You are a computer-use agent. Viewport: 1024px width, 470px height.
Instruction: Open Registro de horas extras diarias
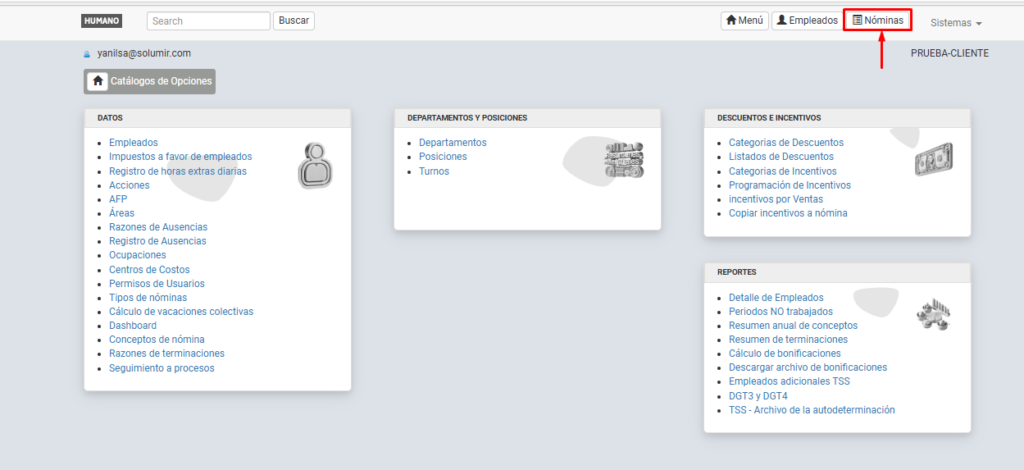tap(177, 171)
